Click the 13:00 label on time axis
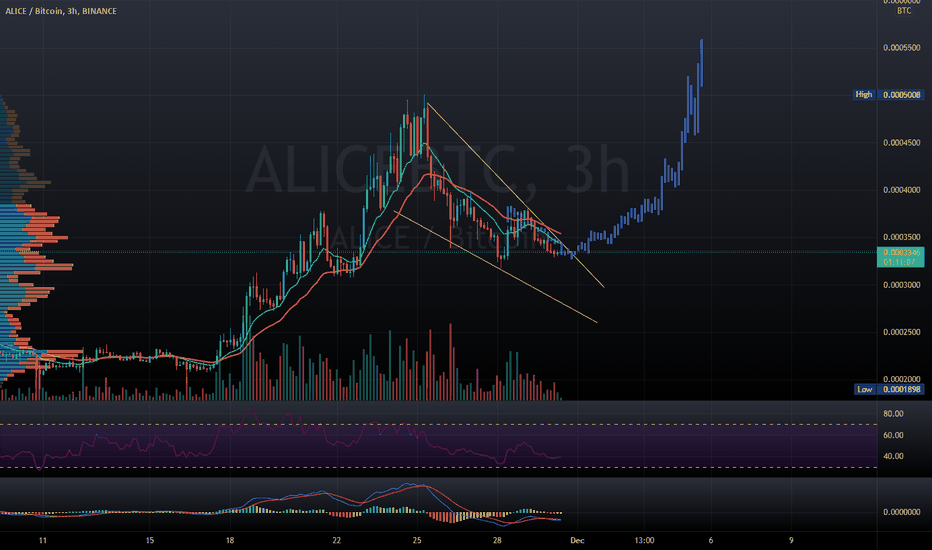 tap(644, 540)
